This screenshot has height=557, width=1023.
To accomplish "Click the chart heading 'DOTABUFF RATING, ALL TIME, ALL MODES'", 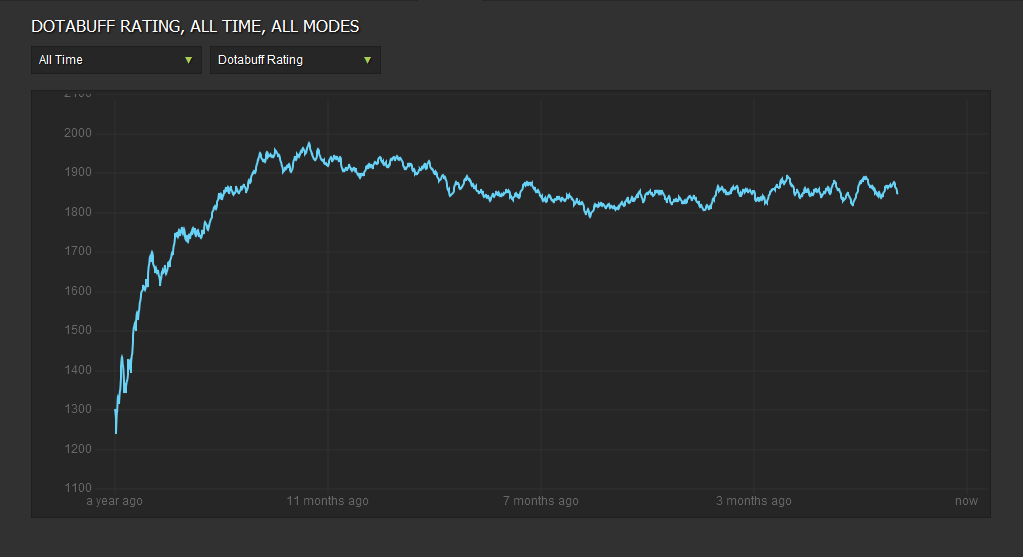I will point(195,26).
